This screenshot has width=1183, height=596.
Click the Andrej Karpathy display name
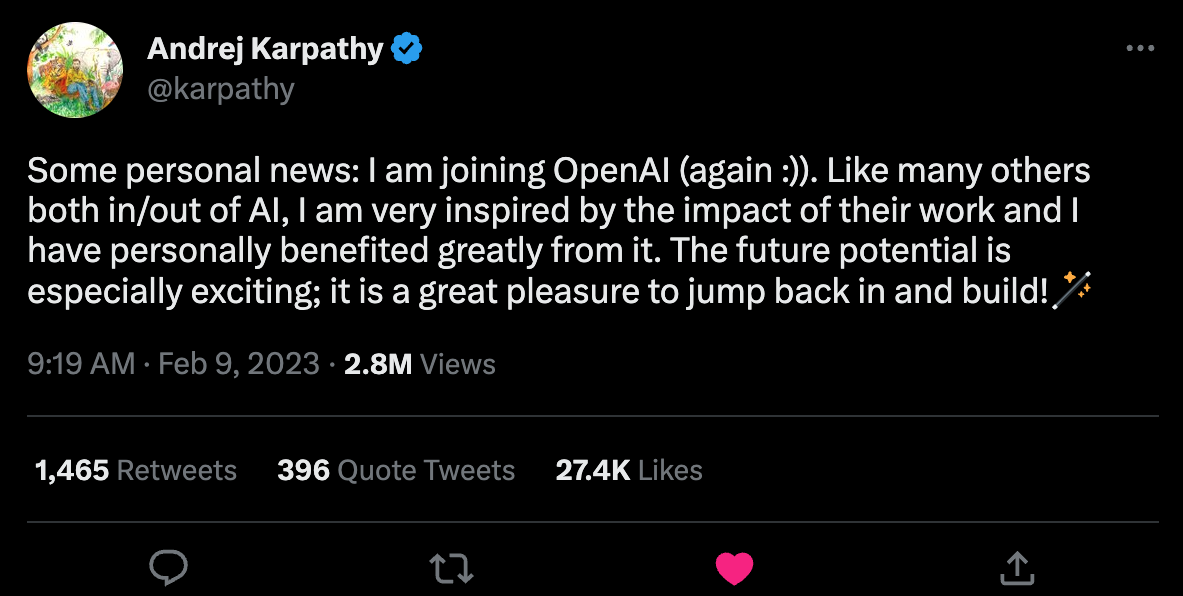(x=266, y=49)
